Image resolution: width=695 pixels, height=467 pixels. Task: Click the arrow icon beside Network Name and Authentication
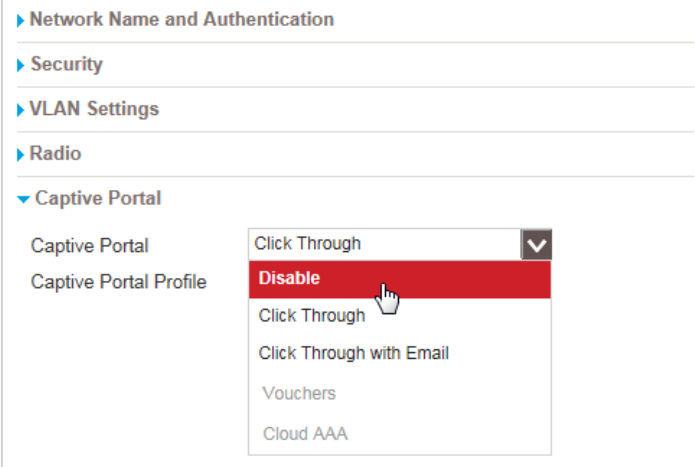(22, 20)
